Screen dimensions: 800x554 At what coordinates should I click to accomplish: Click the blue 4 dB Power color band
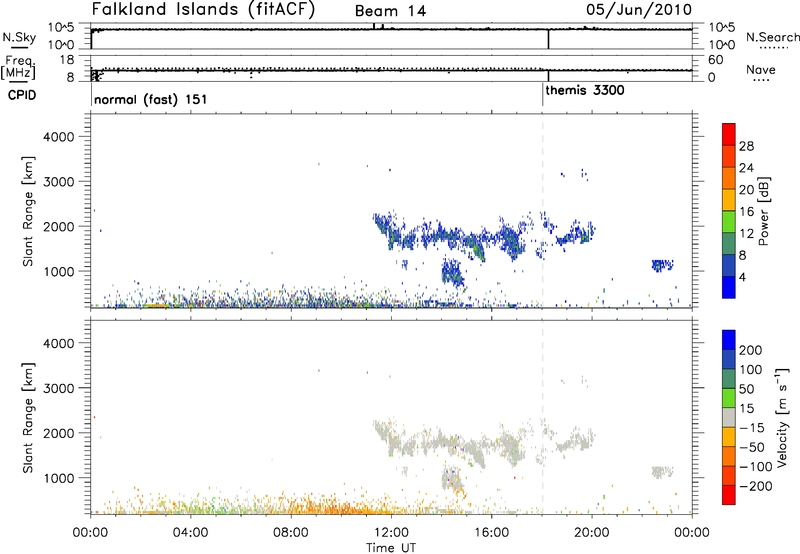click(729, 287)
